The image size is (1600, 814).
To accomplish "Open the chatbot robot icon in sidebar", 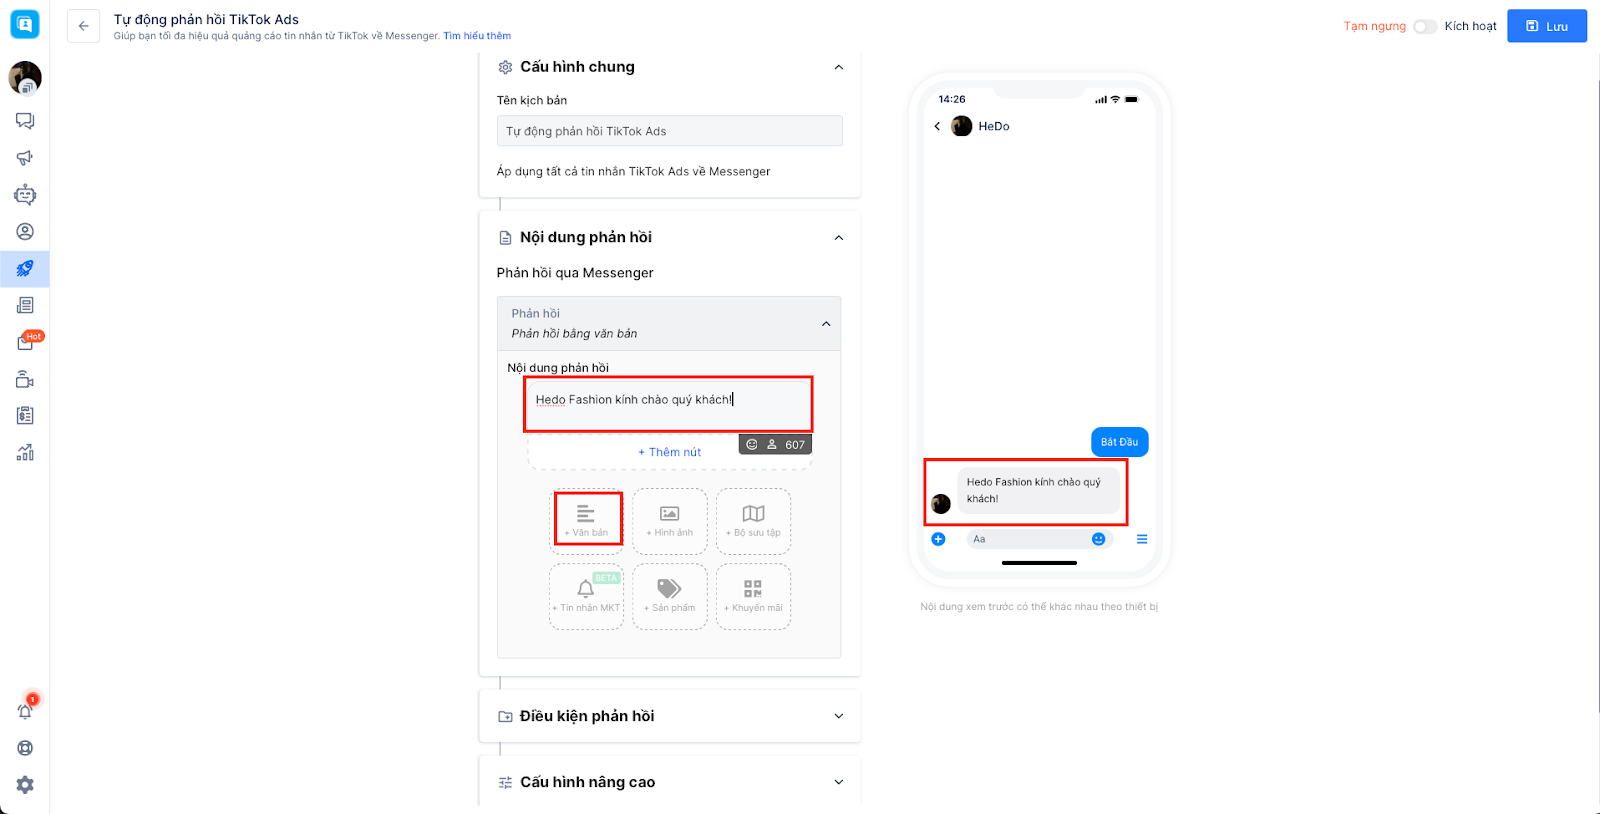I will (25, 195).
